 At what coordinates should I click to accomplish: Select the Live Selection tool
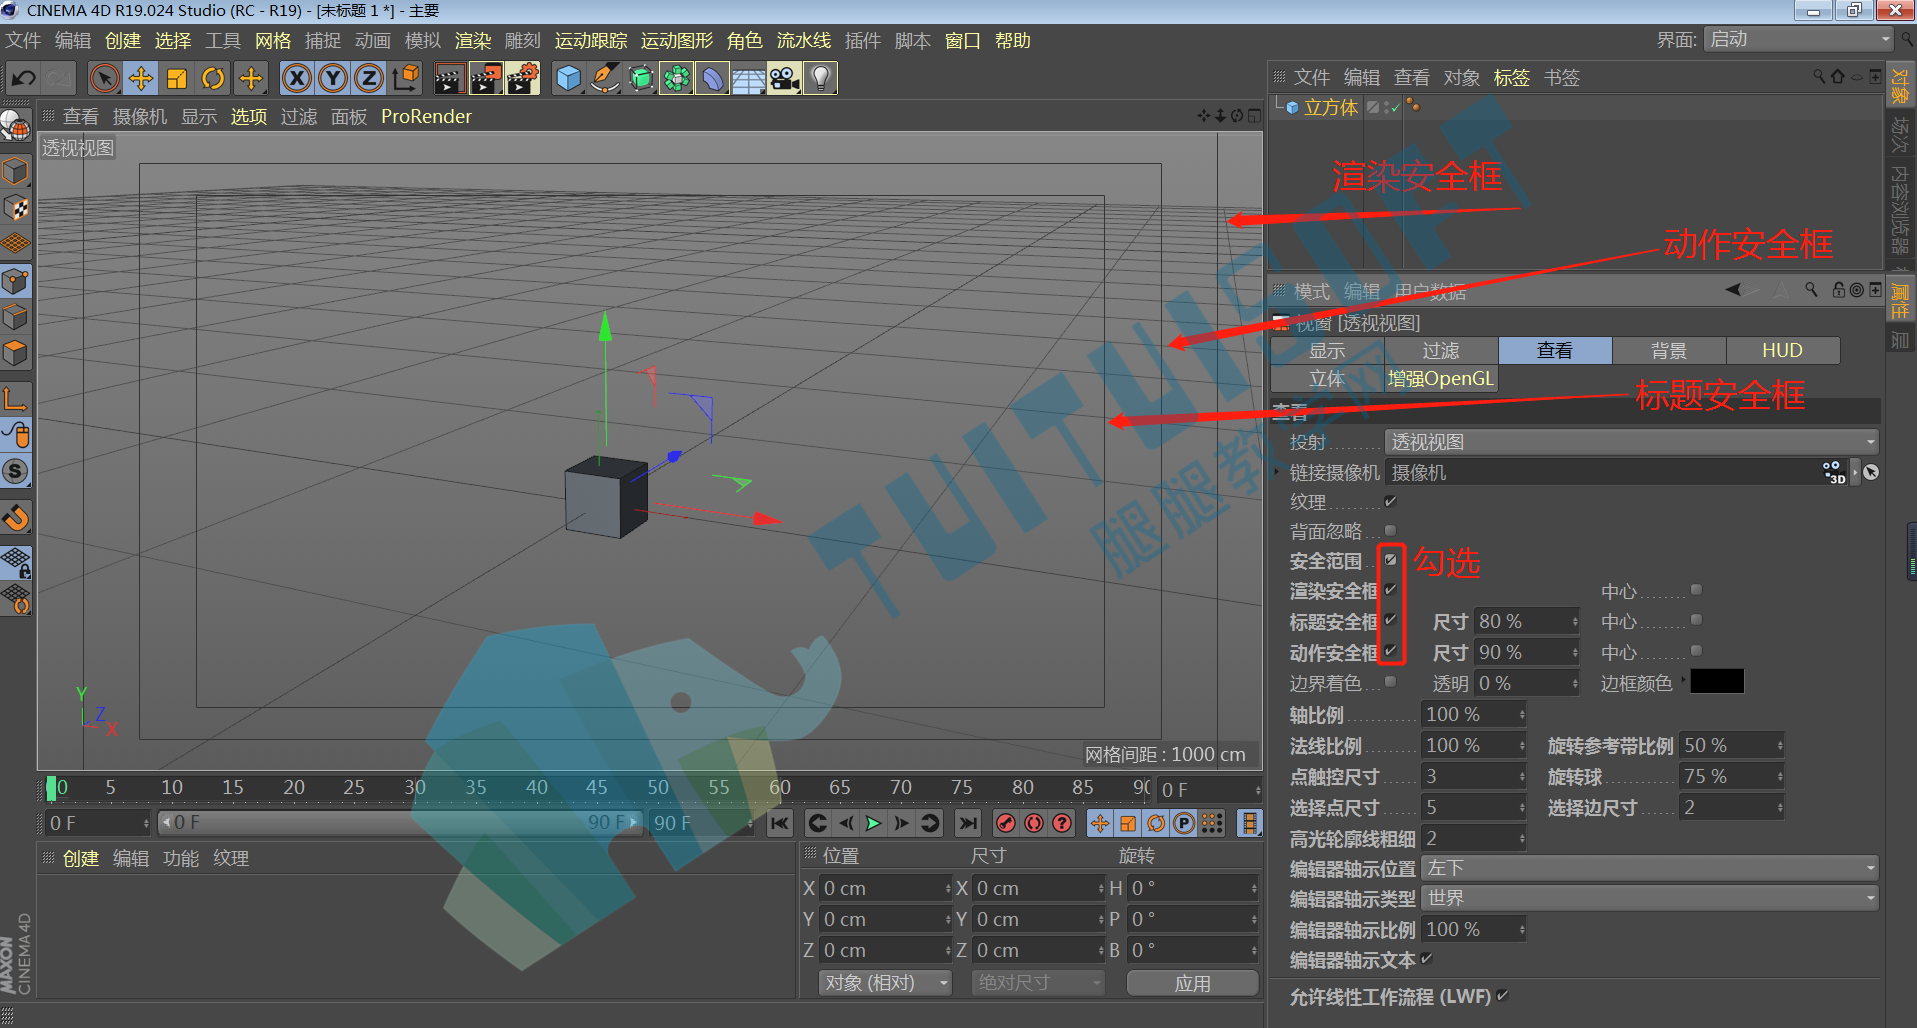point(104,78)
